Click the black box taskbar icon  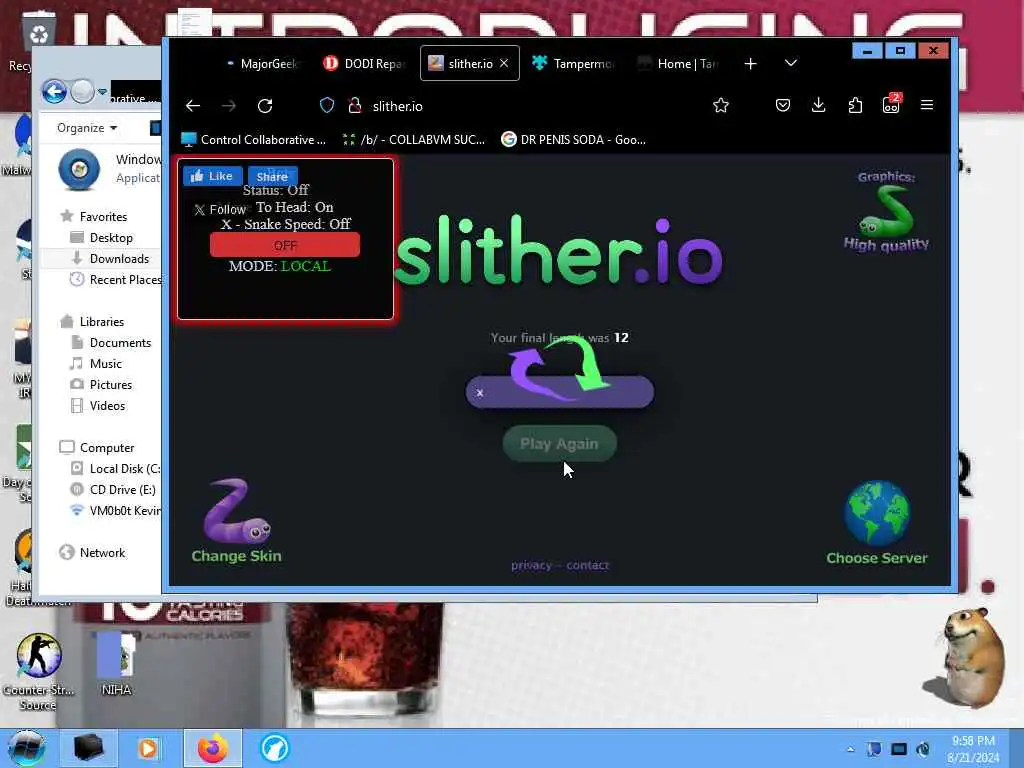click(88, 748)
